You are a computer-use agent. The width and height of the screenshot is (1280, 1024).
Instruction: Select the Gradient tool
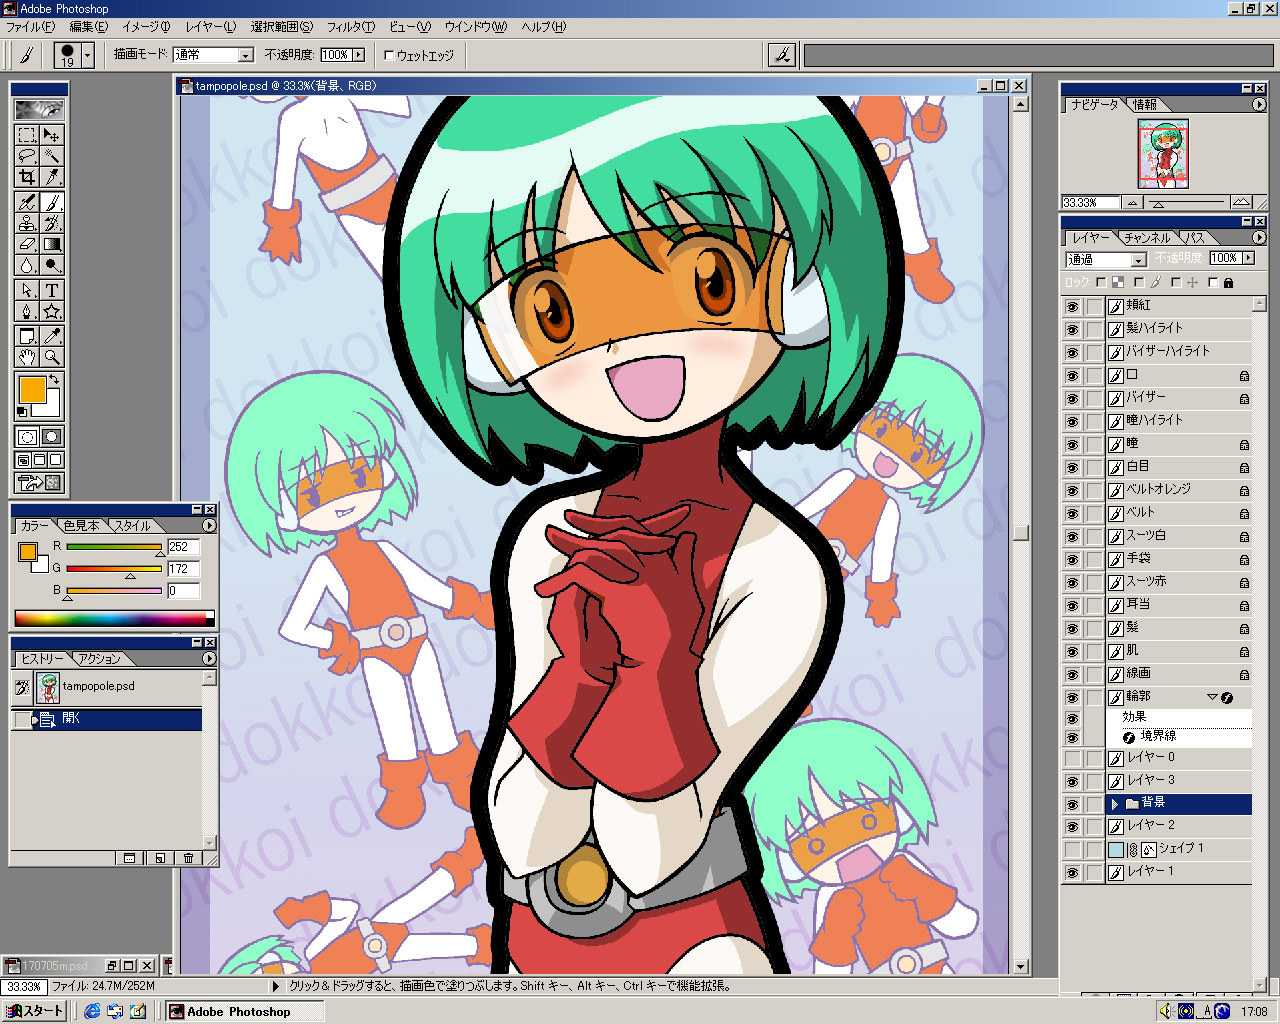[52, 244]
